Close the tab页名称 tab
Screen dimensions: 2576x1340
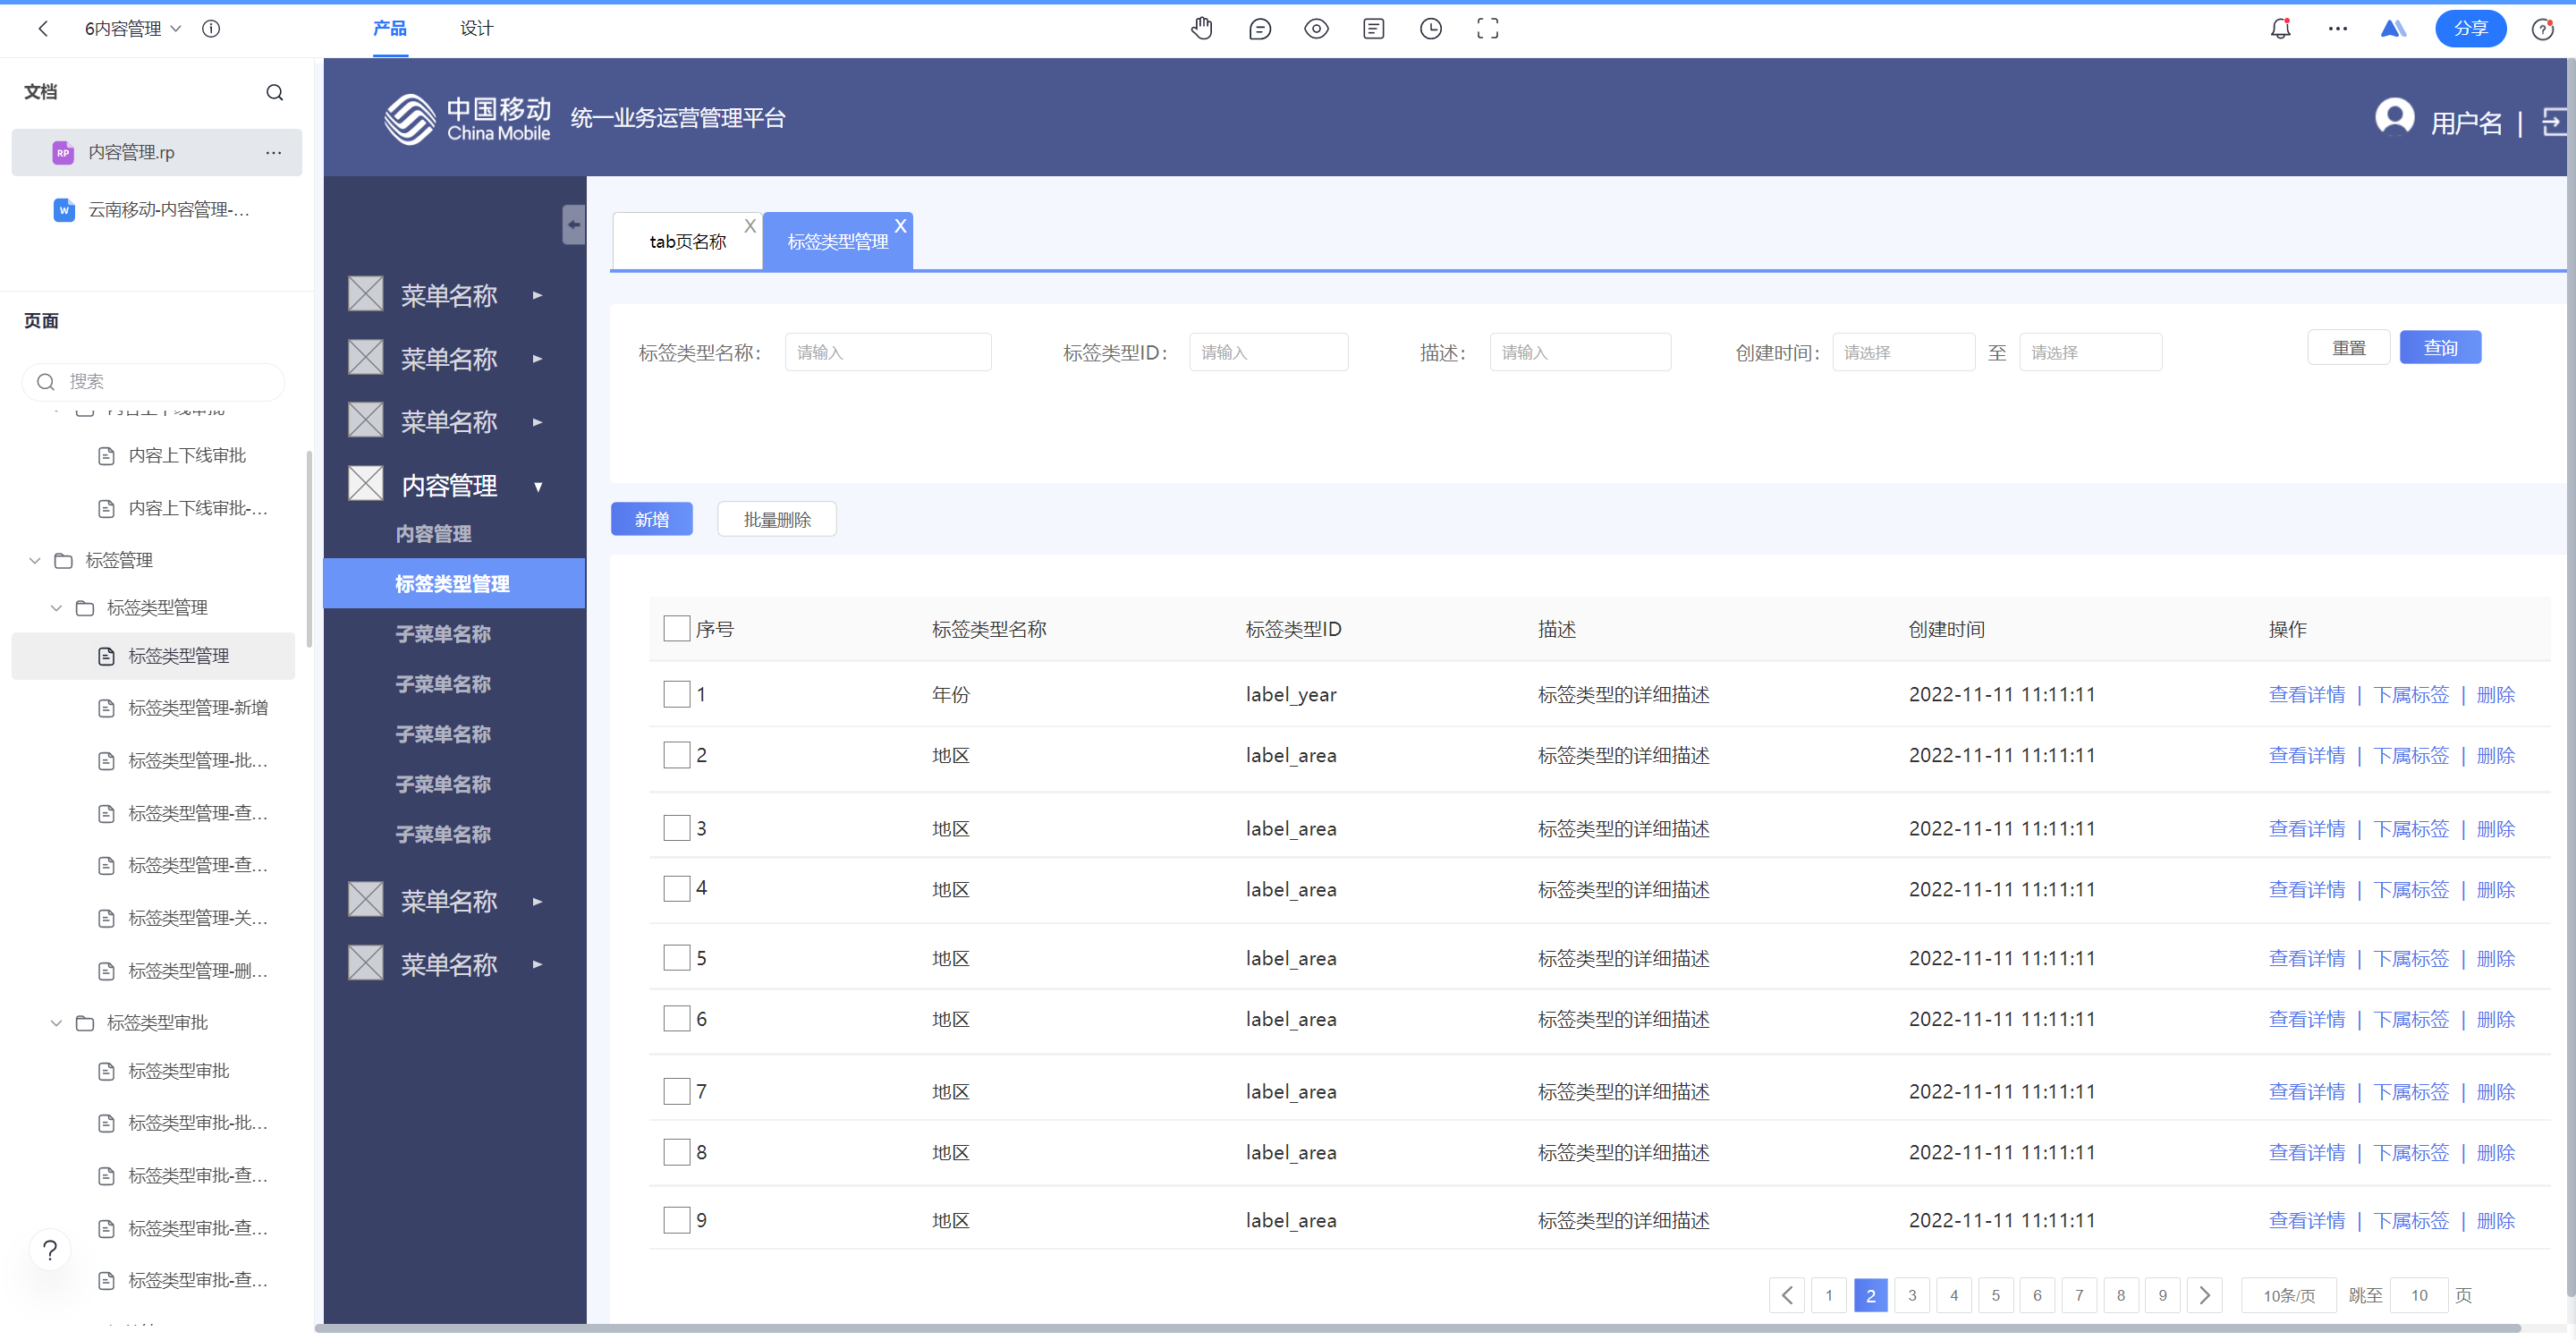(750, 226)
